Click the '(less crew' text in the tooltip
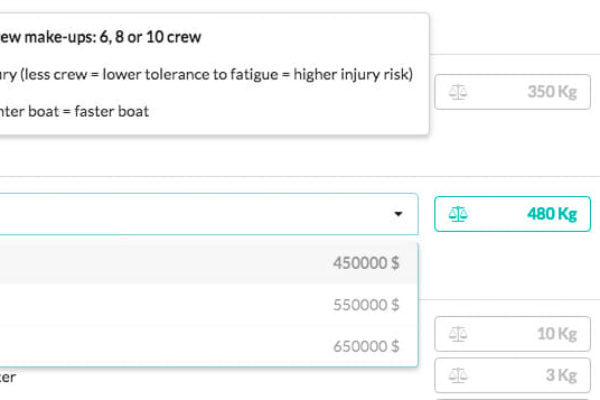 [x=53, y=74]
